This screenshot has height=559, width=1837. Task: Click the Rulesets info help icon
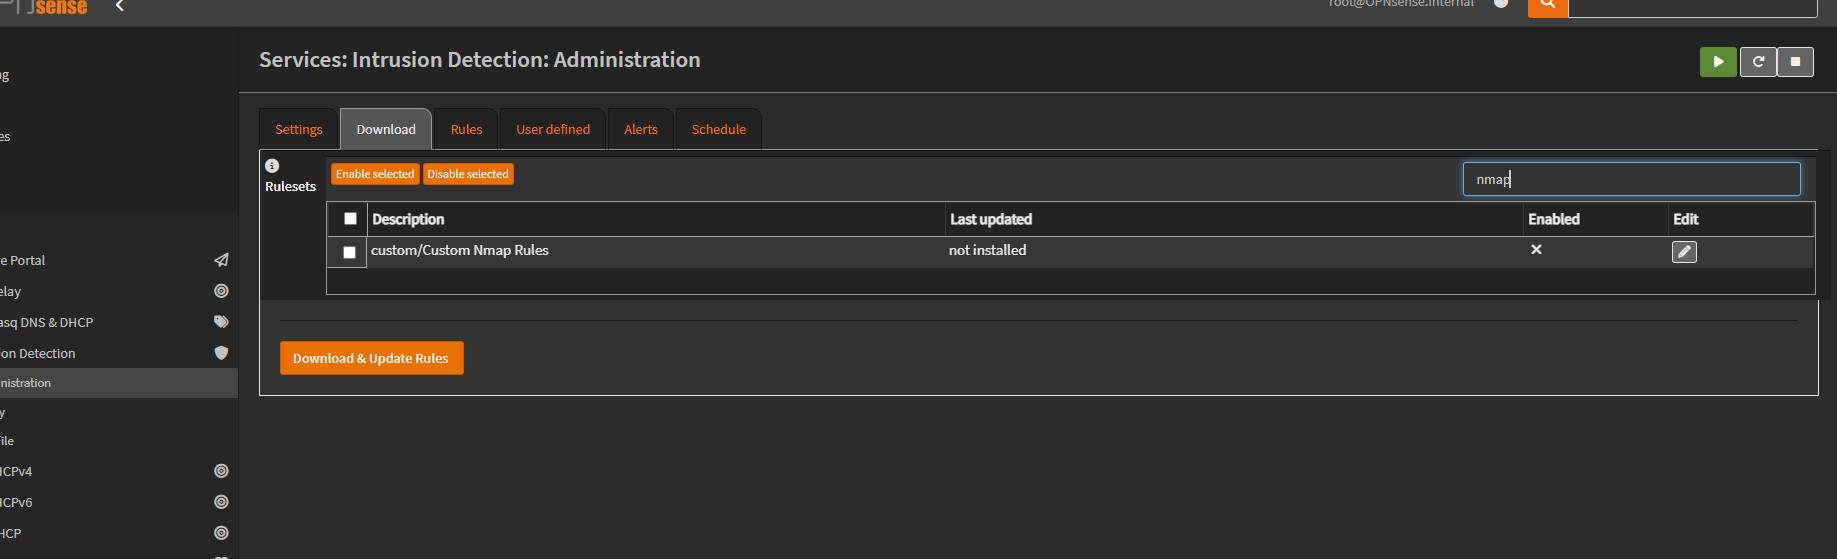[x=272, y=166]
